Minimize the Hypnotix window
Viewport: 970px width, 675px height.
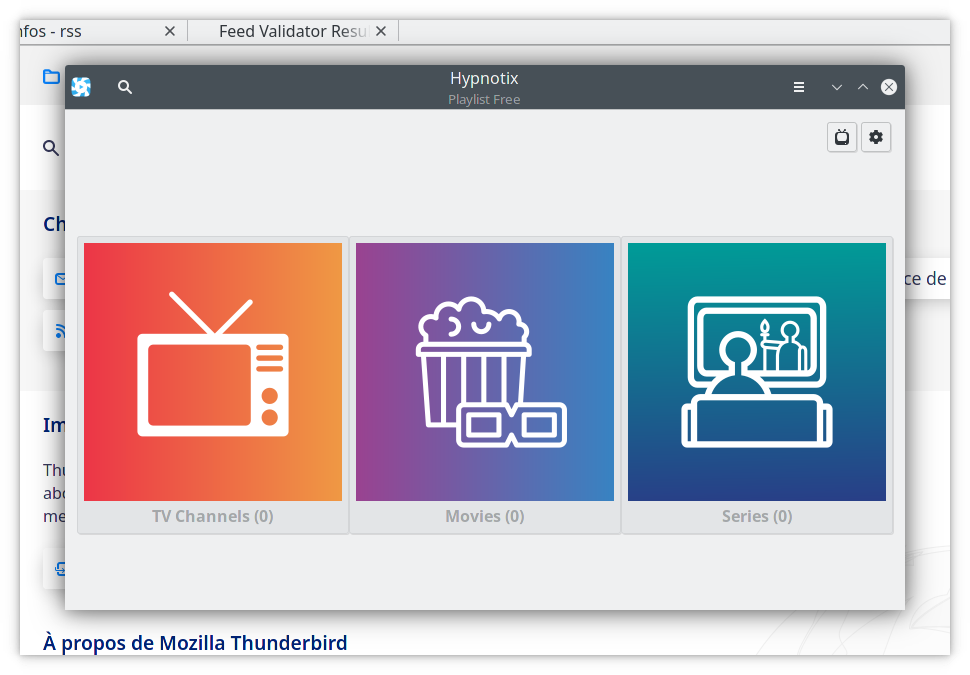[x=837, y=87]
